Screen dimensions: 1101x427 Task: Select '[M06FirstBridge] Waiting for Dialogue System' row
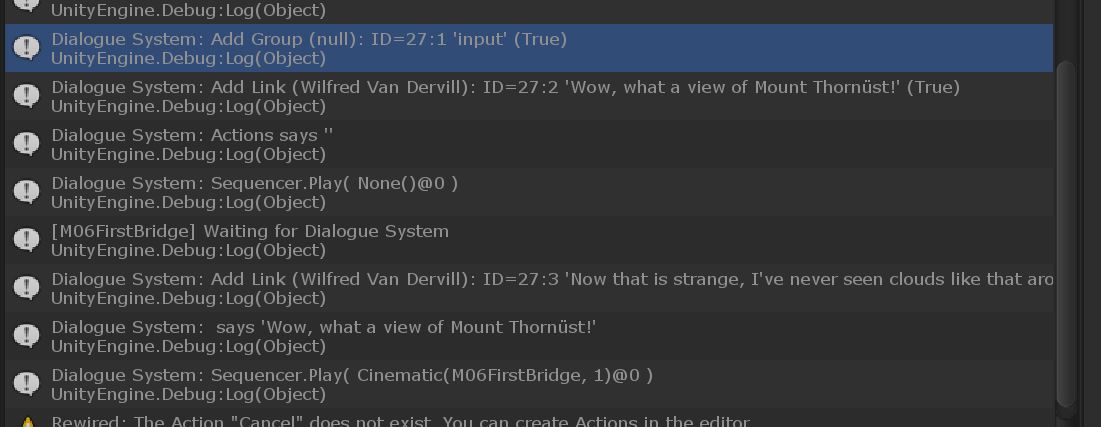529,240
